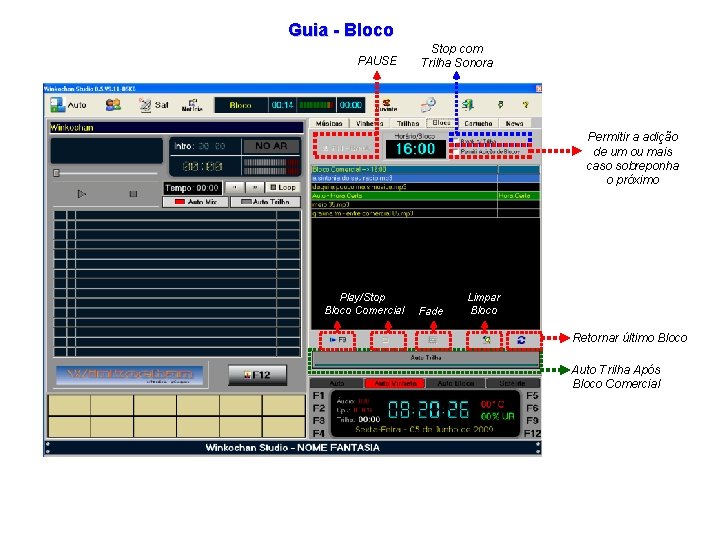Click the small settings icon beside help
Image resolution: width=720 pixels, height=540 pixels.
click(x=501, y=105)
